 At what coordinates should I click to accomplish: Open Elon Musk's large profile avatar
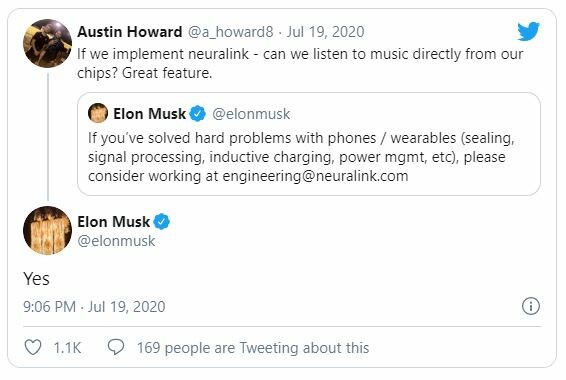click(x=47, y=231)
